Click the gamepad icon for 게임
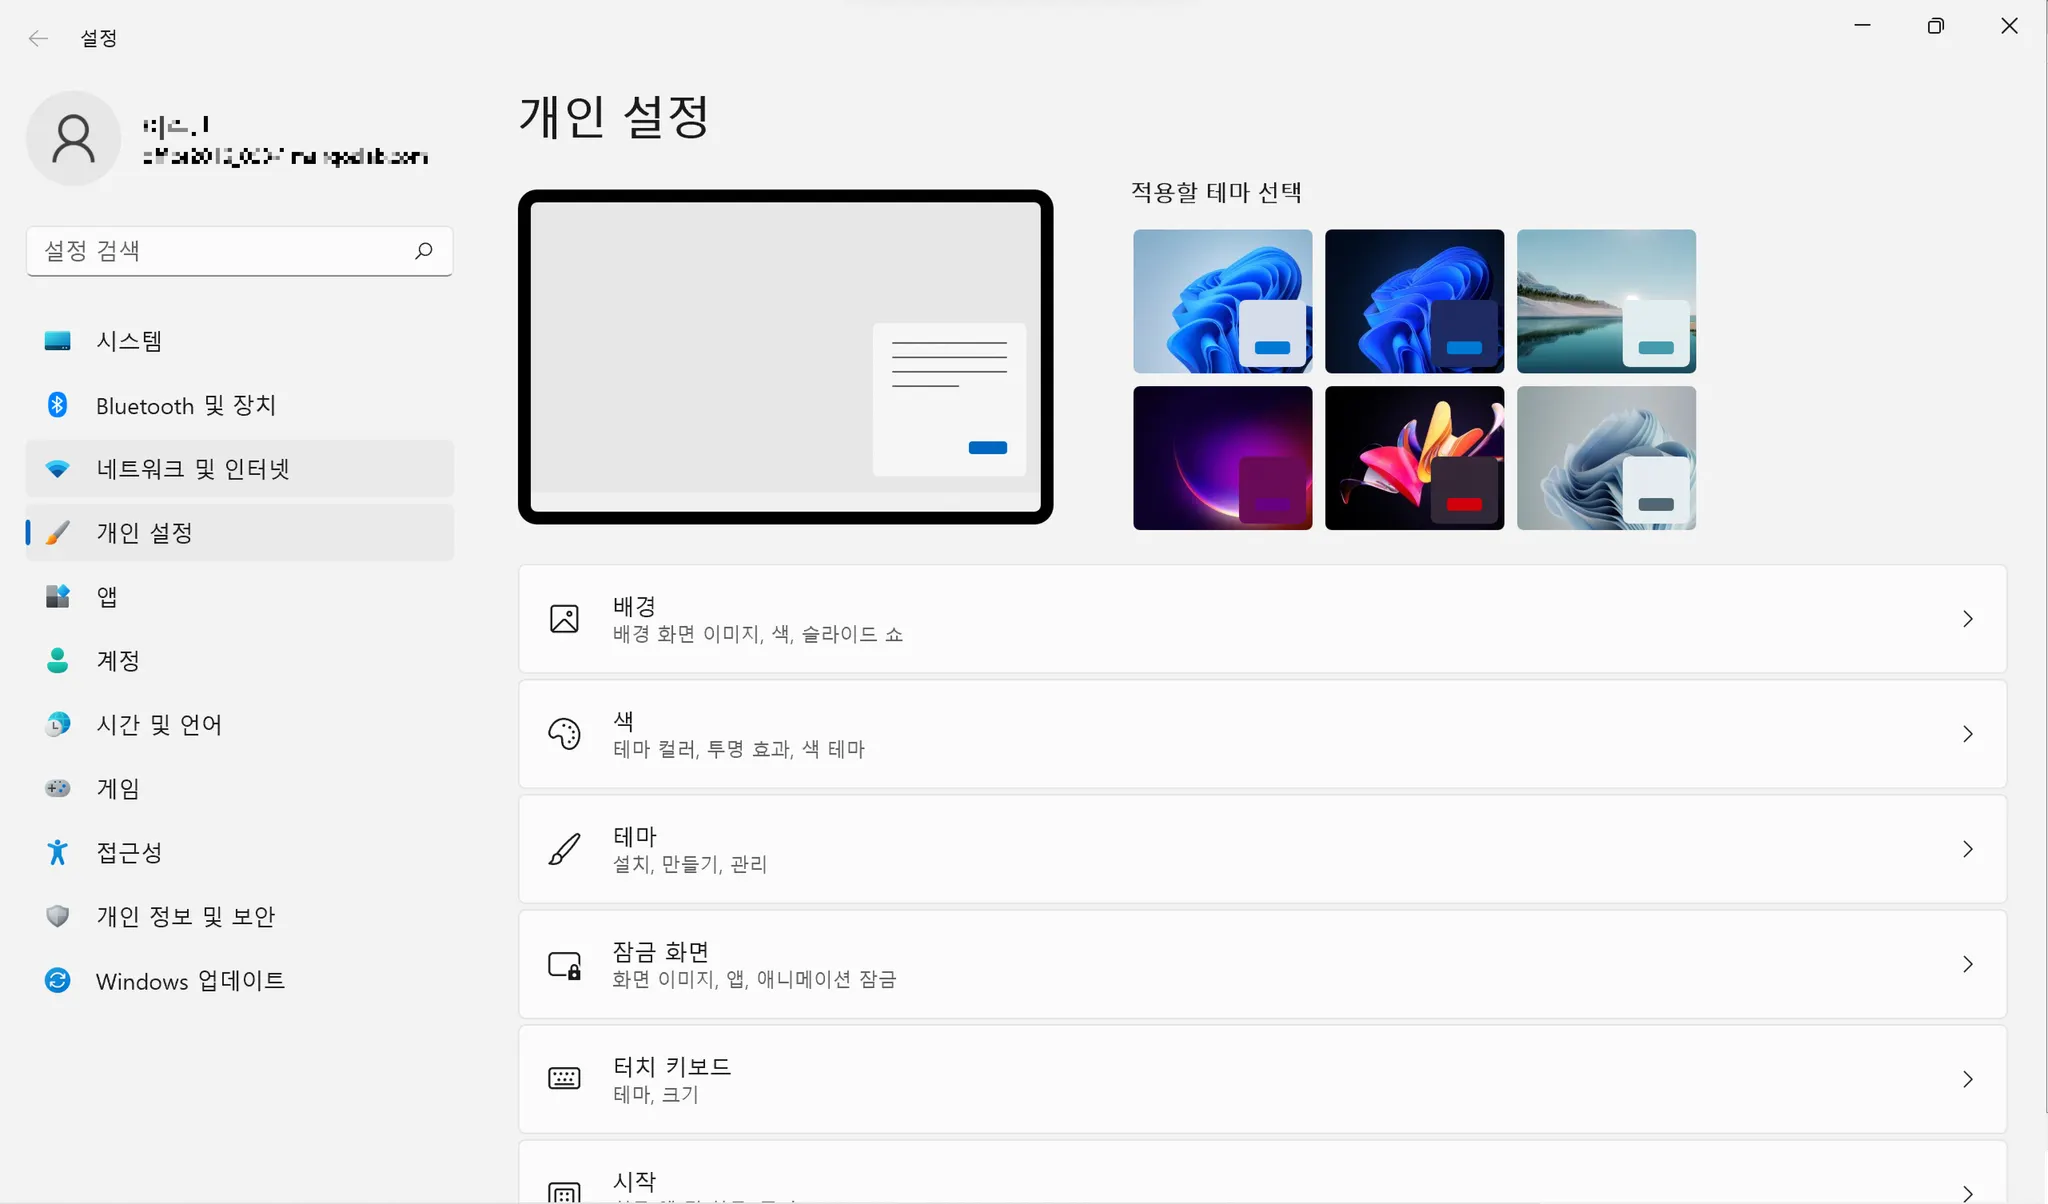Viewport: 2048px width, 1204px height. pyautogui.click(x=57, y=789)
